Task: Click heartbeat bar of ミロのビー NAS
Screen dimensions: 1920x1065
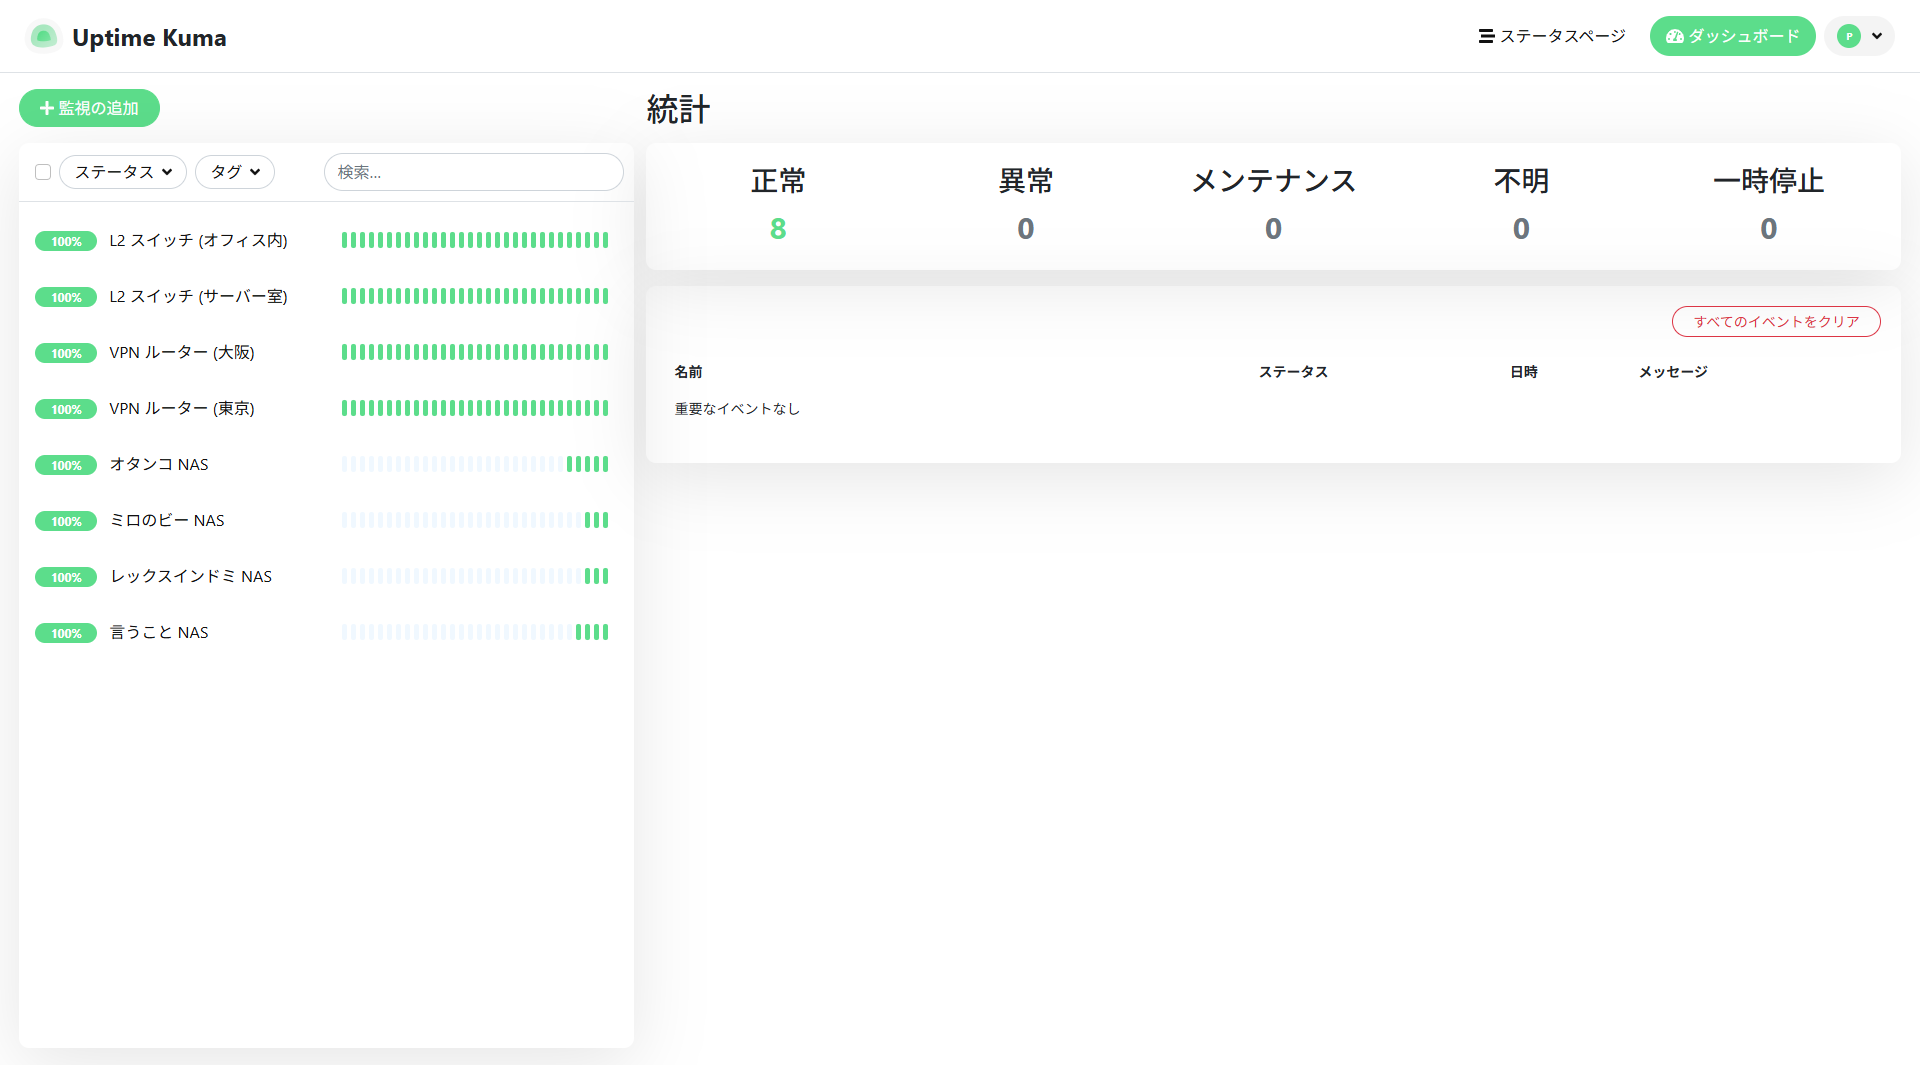Action: pyautogui.click(x=475, y=520)
